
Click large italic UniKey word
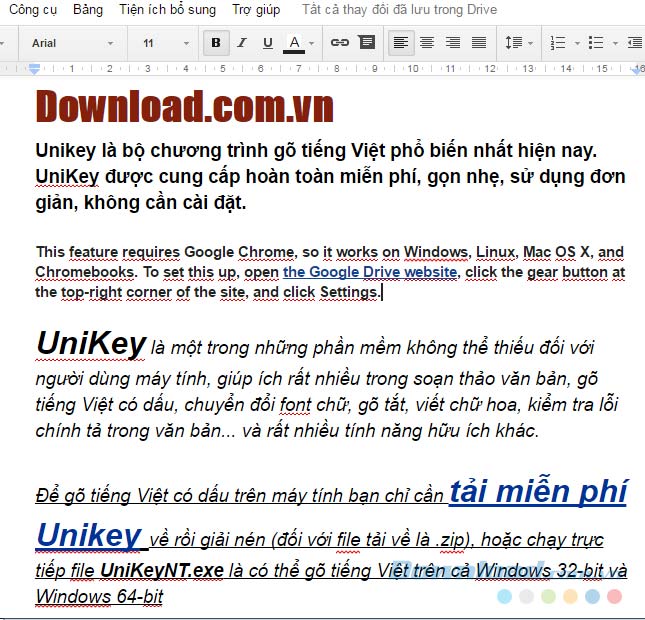91,344
